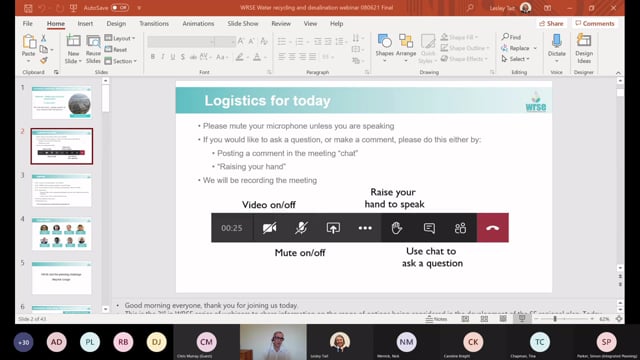The image size is (640, 360).
Task: Start Dictate voice input
Action: (557, 48)
